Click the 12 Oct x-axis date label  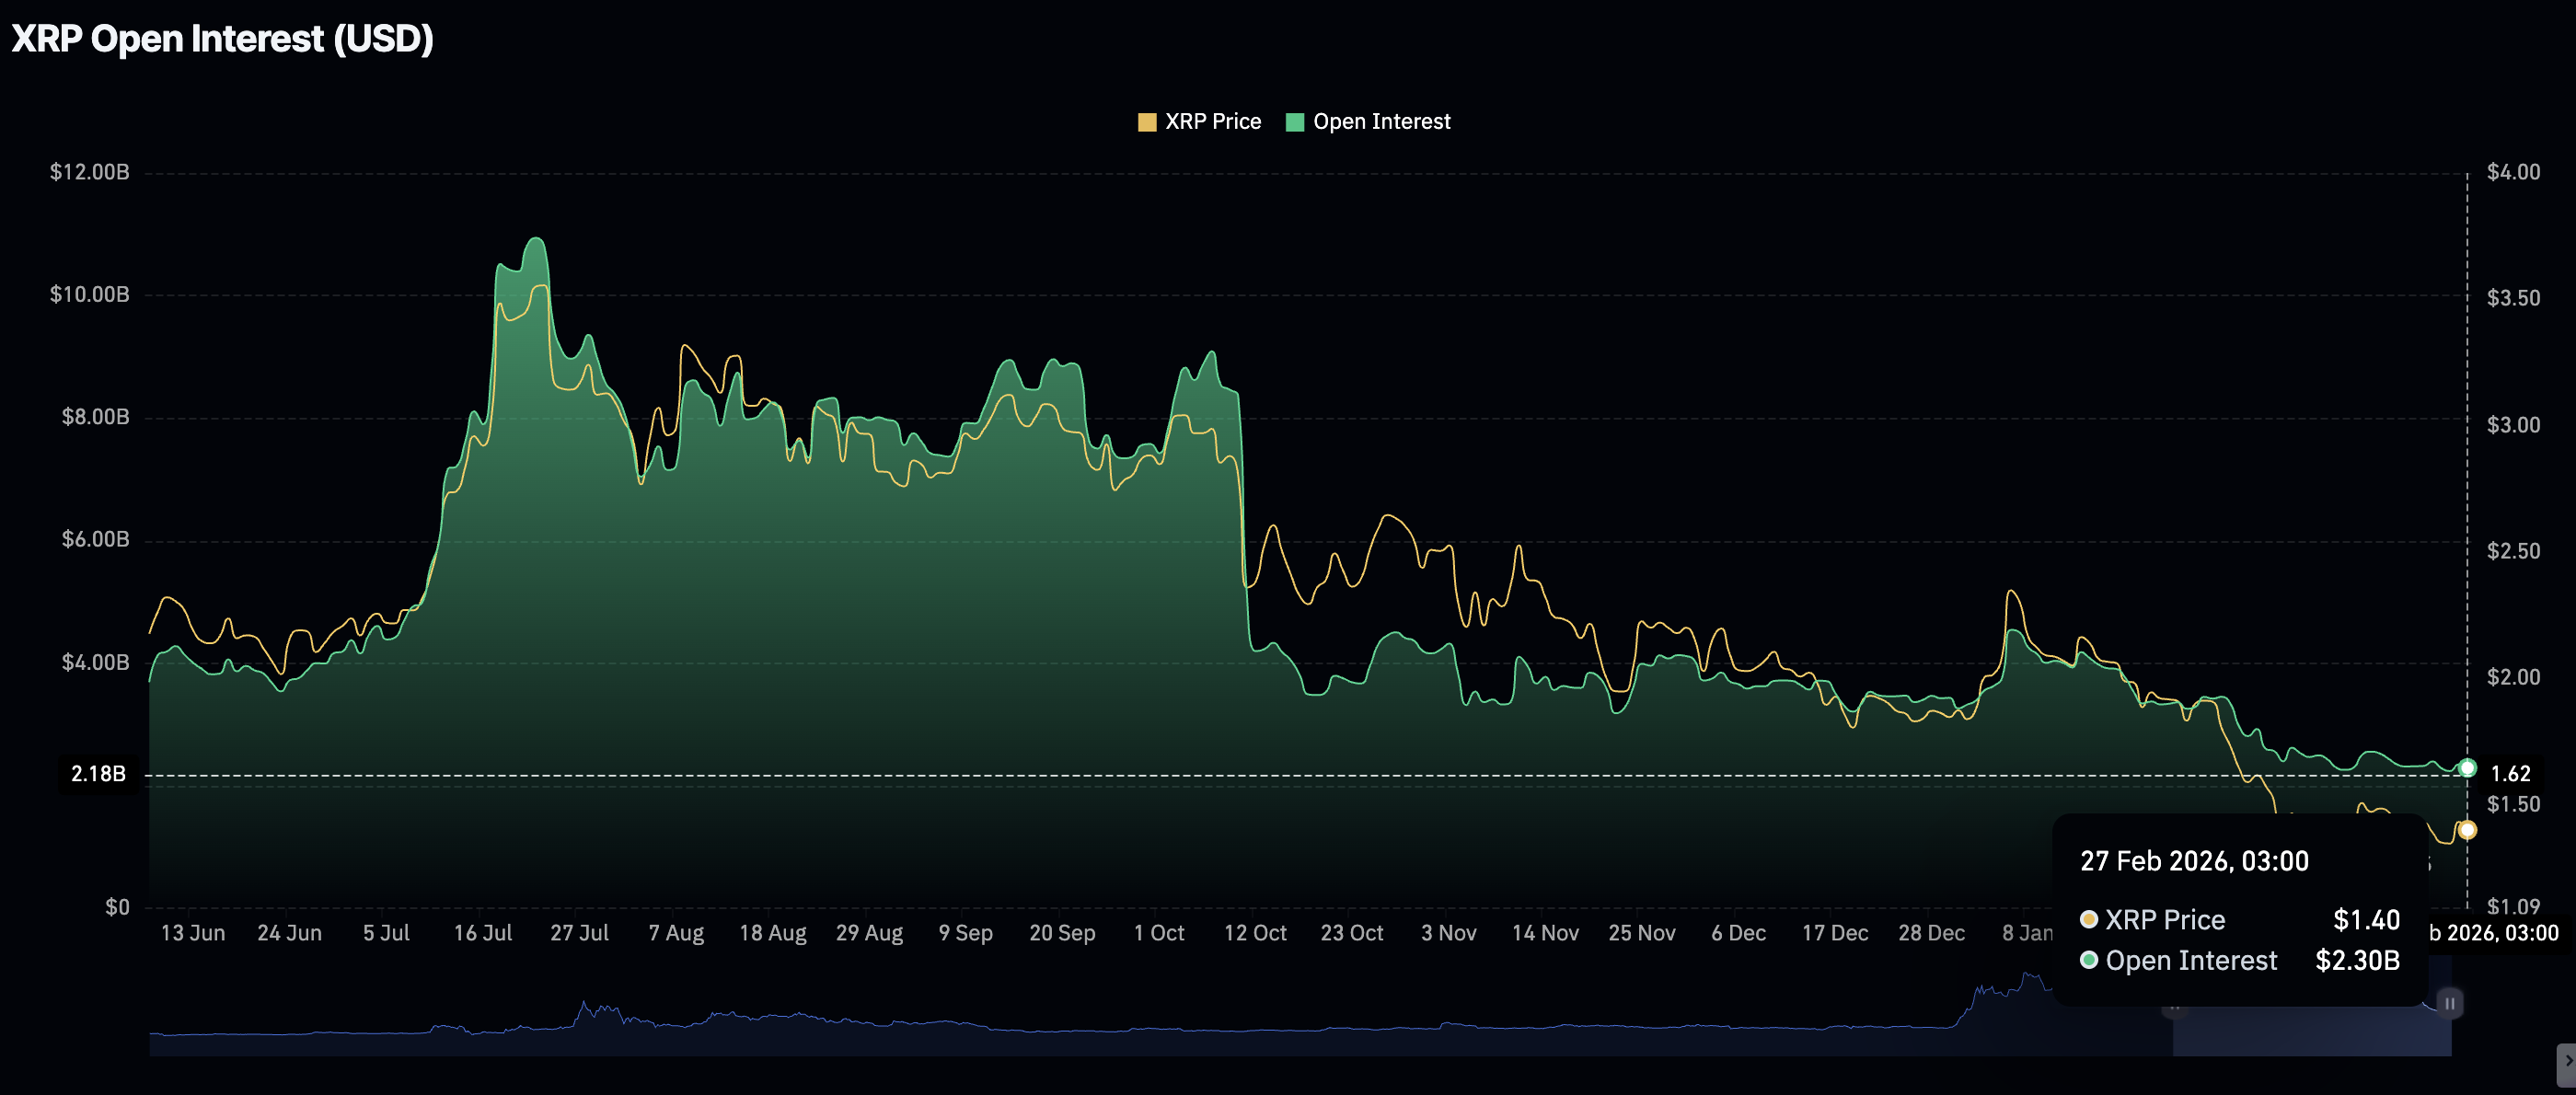pos(1255,933)
